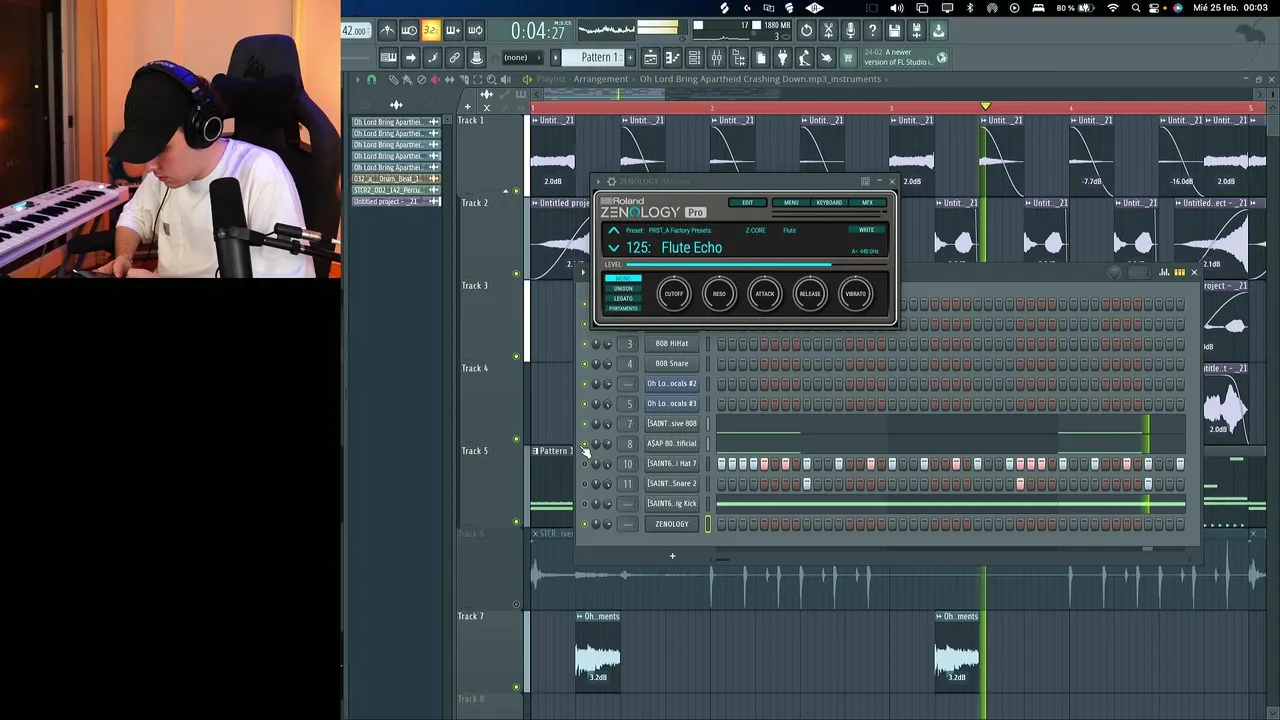Click the 42.000 tempo field
This screenshot has width=1280, height=720.
354,31
